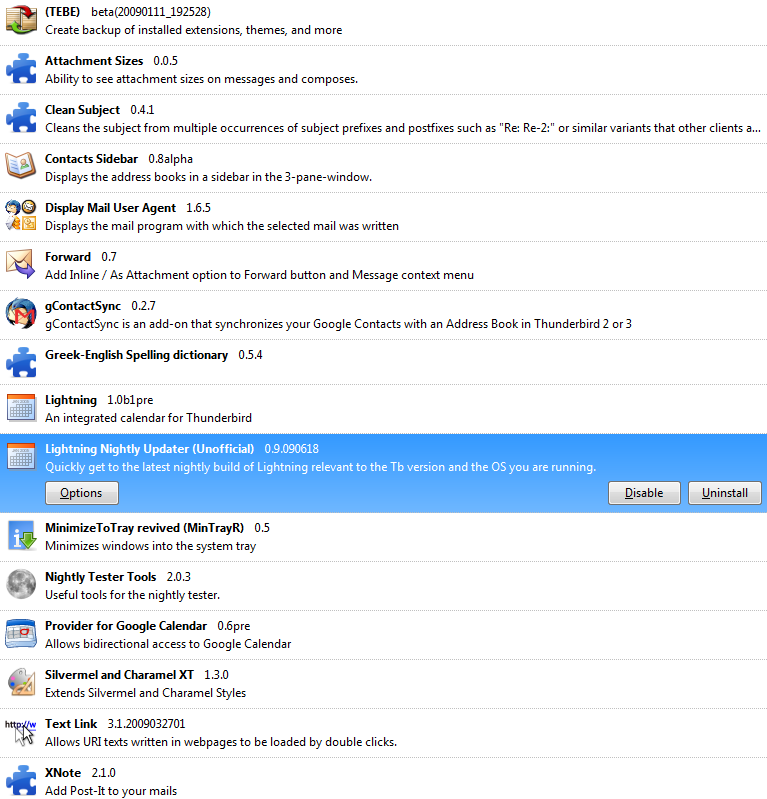This screenshot has width=767, height=799.
Task: Click 'An integrated calendar for Thunderbird' description
Action: coord(148,418)
